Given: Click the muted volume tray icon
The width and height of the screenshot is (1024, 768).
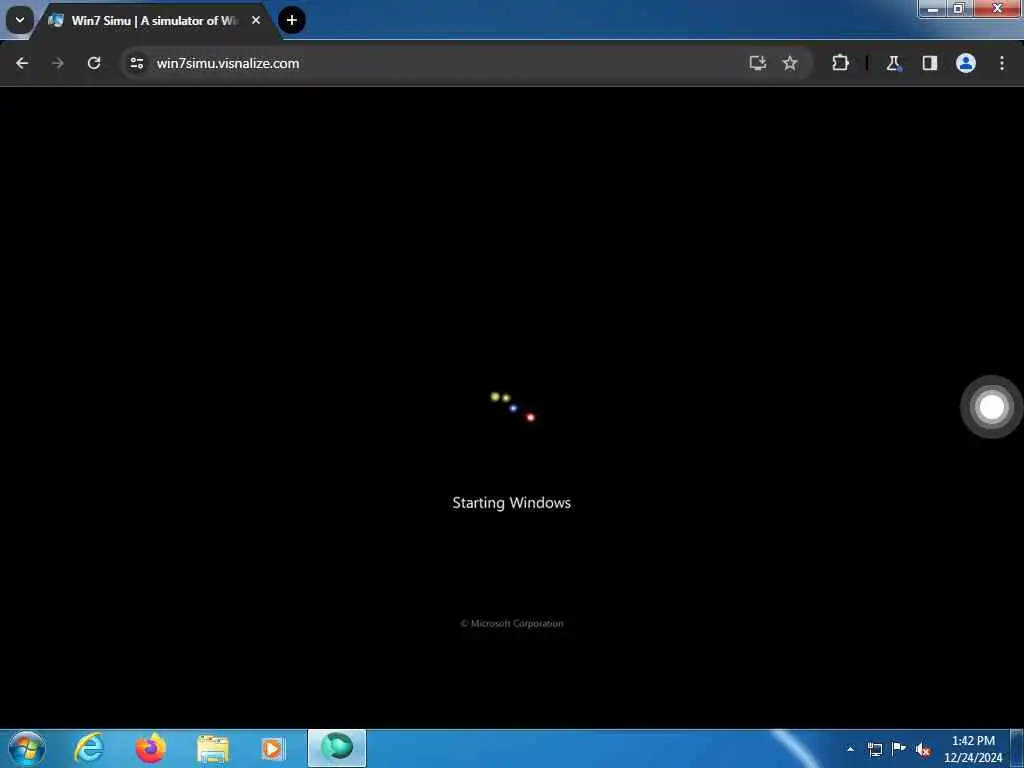Looking at the screenshot, I should [923, 750].
